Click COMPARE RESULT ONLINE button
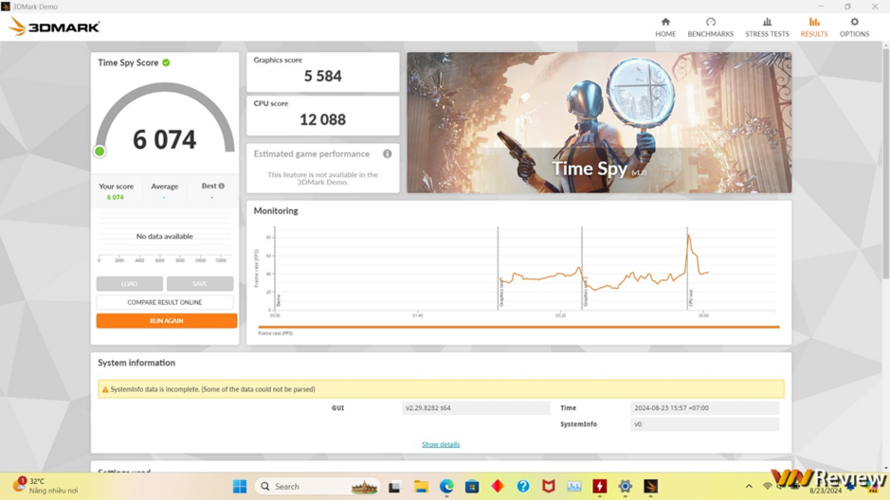Image resolution: width=890 pixels, height=500 pixels. click(165, 302)
